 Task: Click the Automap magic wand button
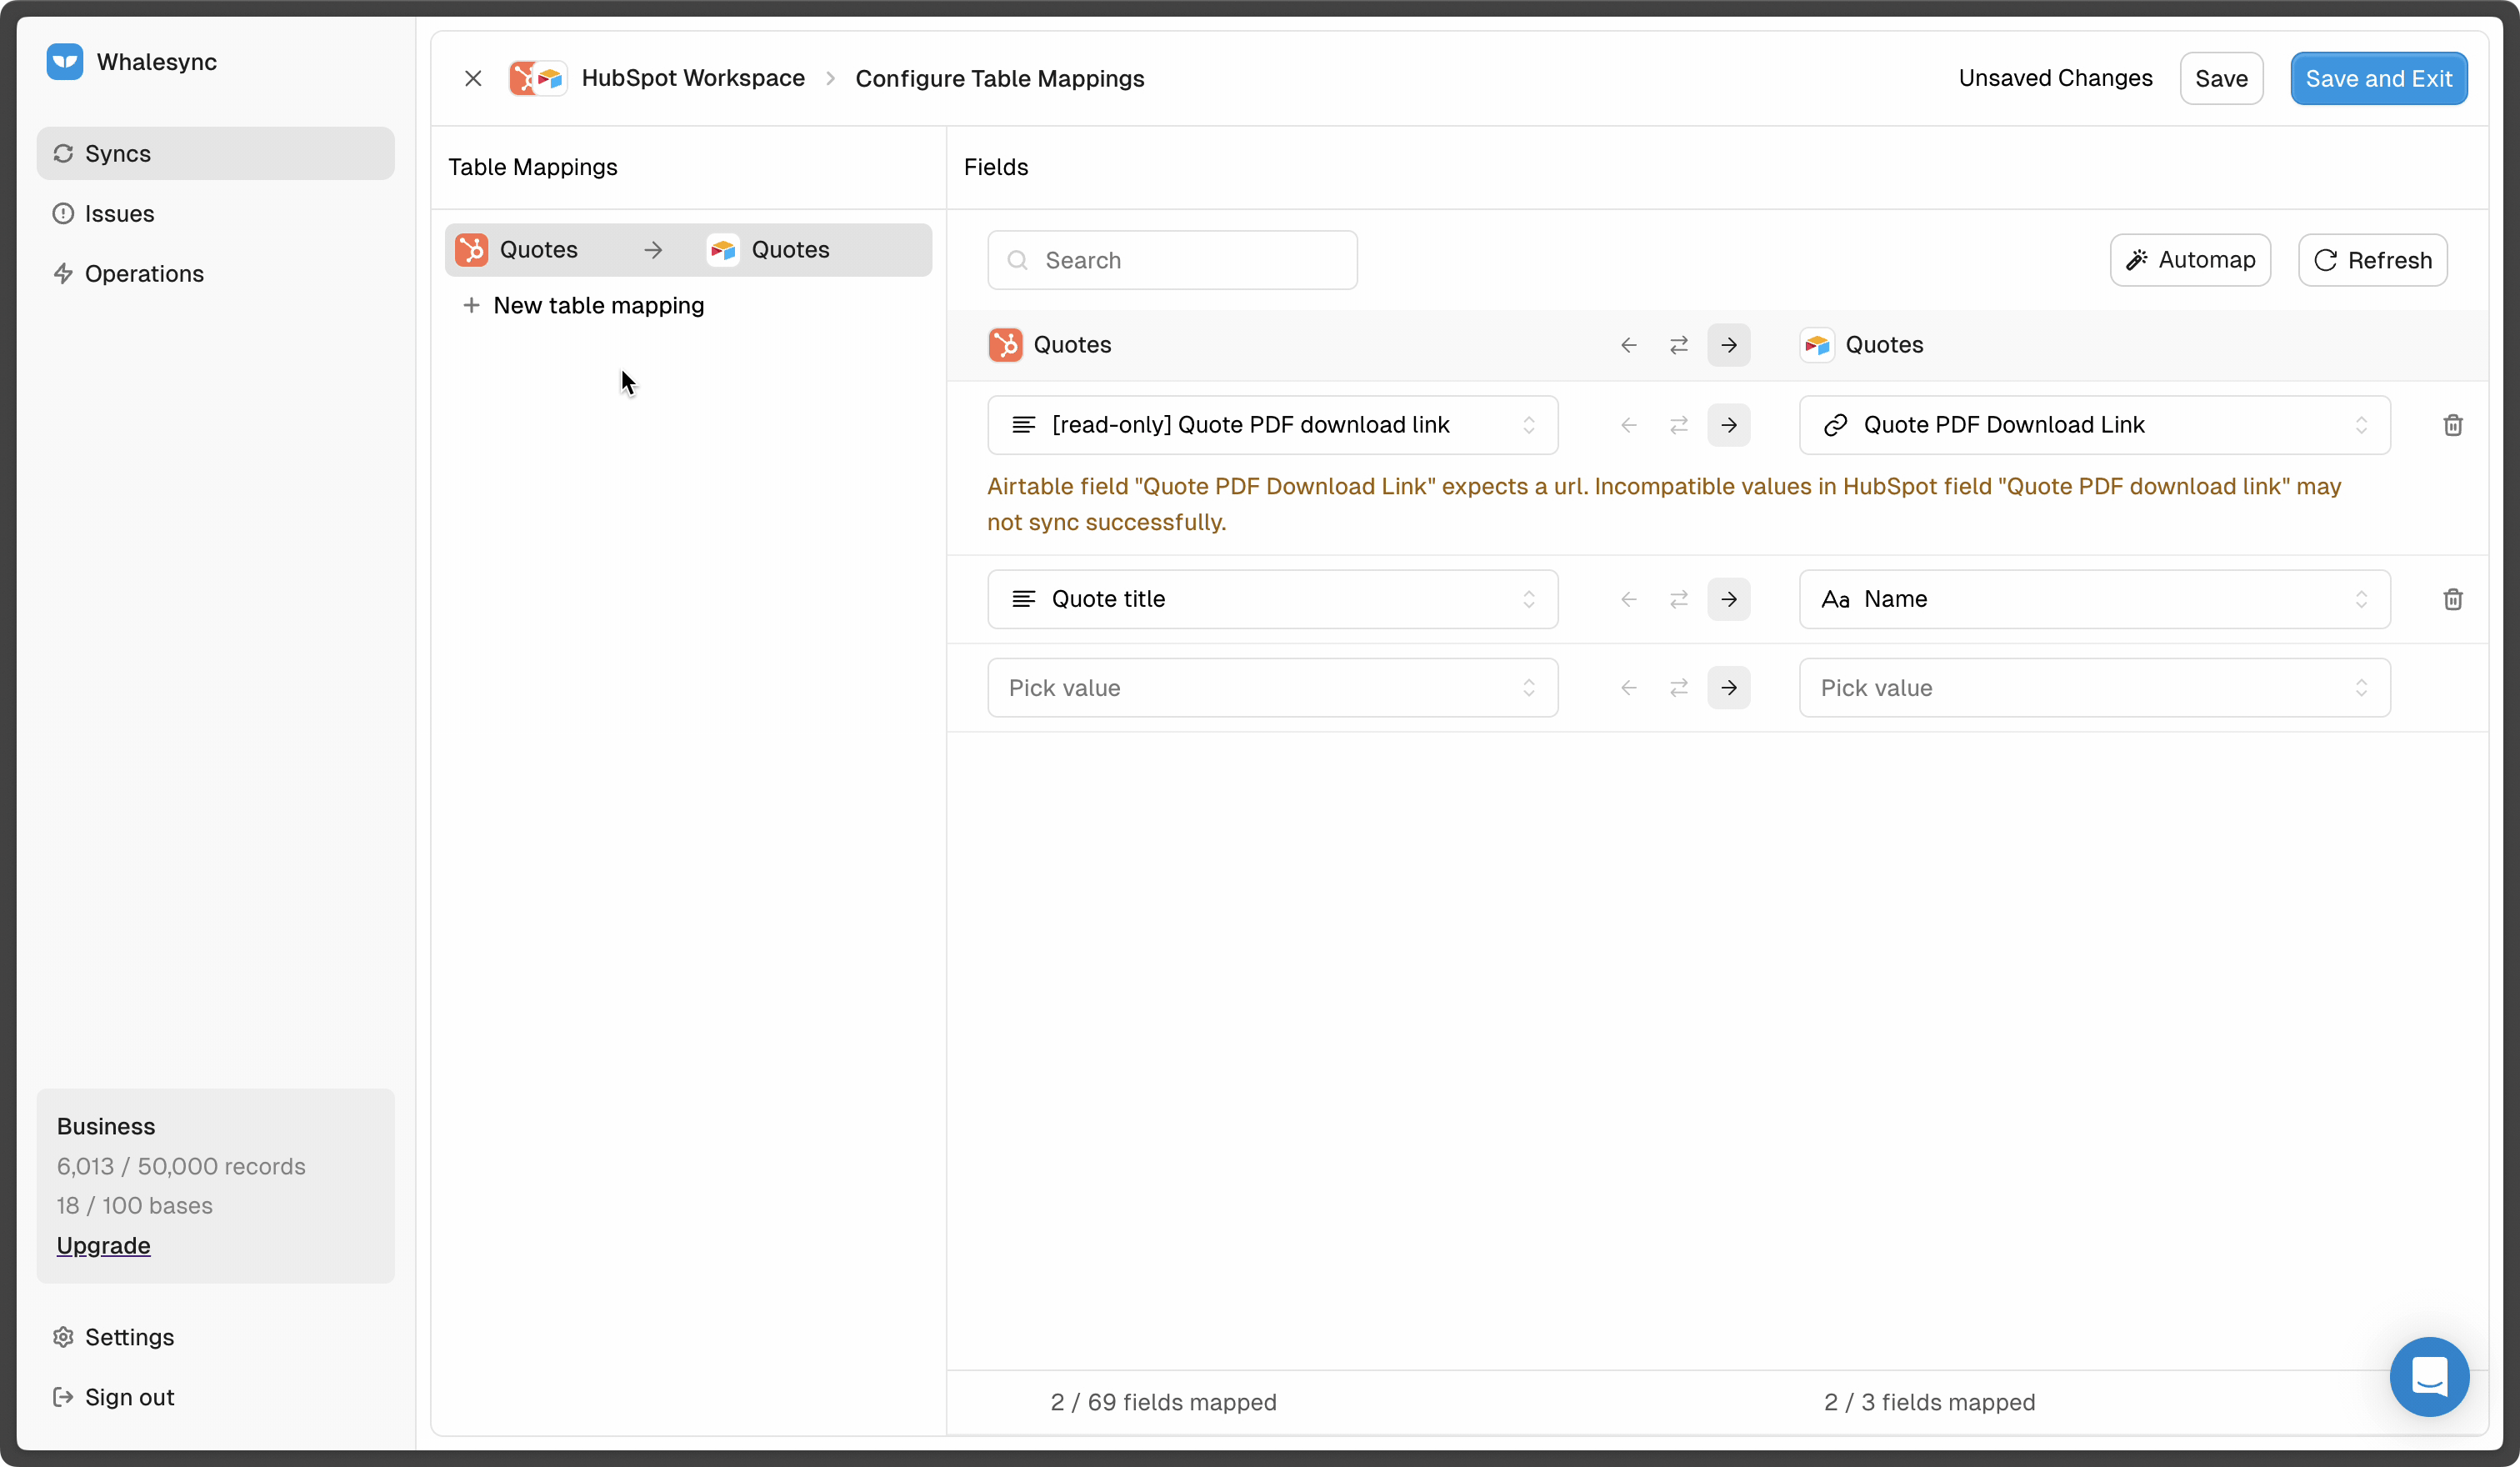click(x=2190, y=260)
